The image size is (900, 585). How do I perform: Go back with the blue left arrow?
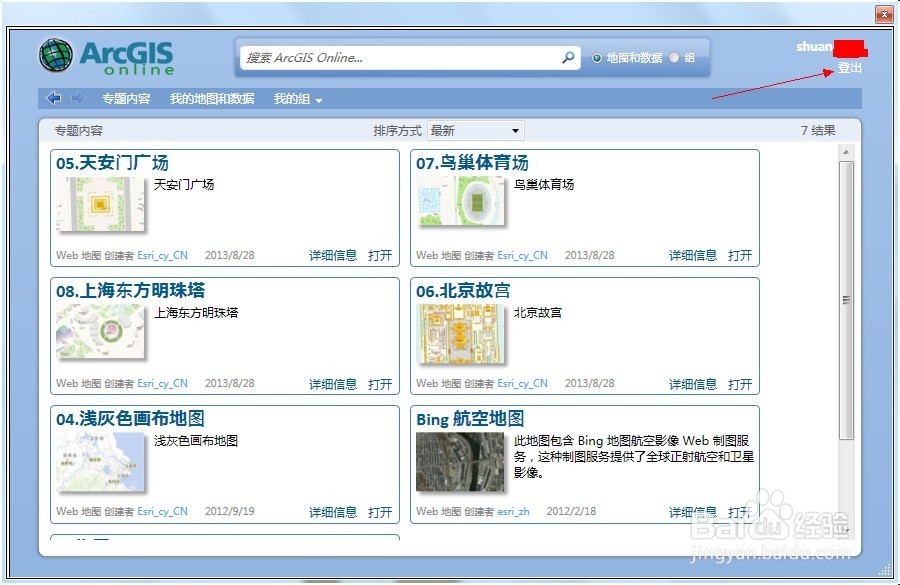pos(53,98)
